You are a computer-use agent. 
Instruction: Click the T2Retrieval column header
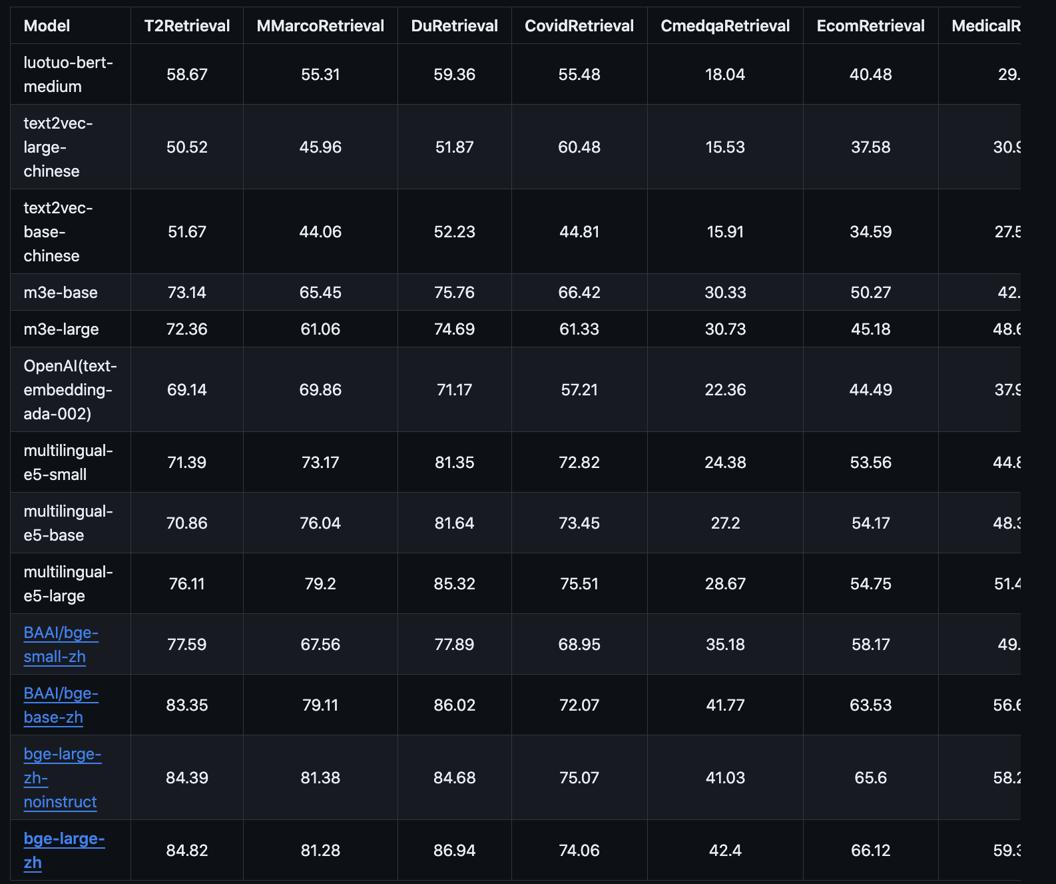pyautogui.click(x=187, y=26)
